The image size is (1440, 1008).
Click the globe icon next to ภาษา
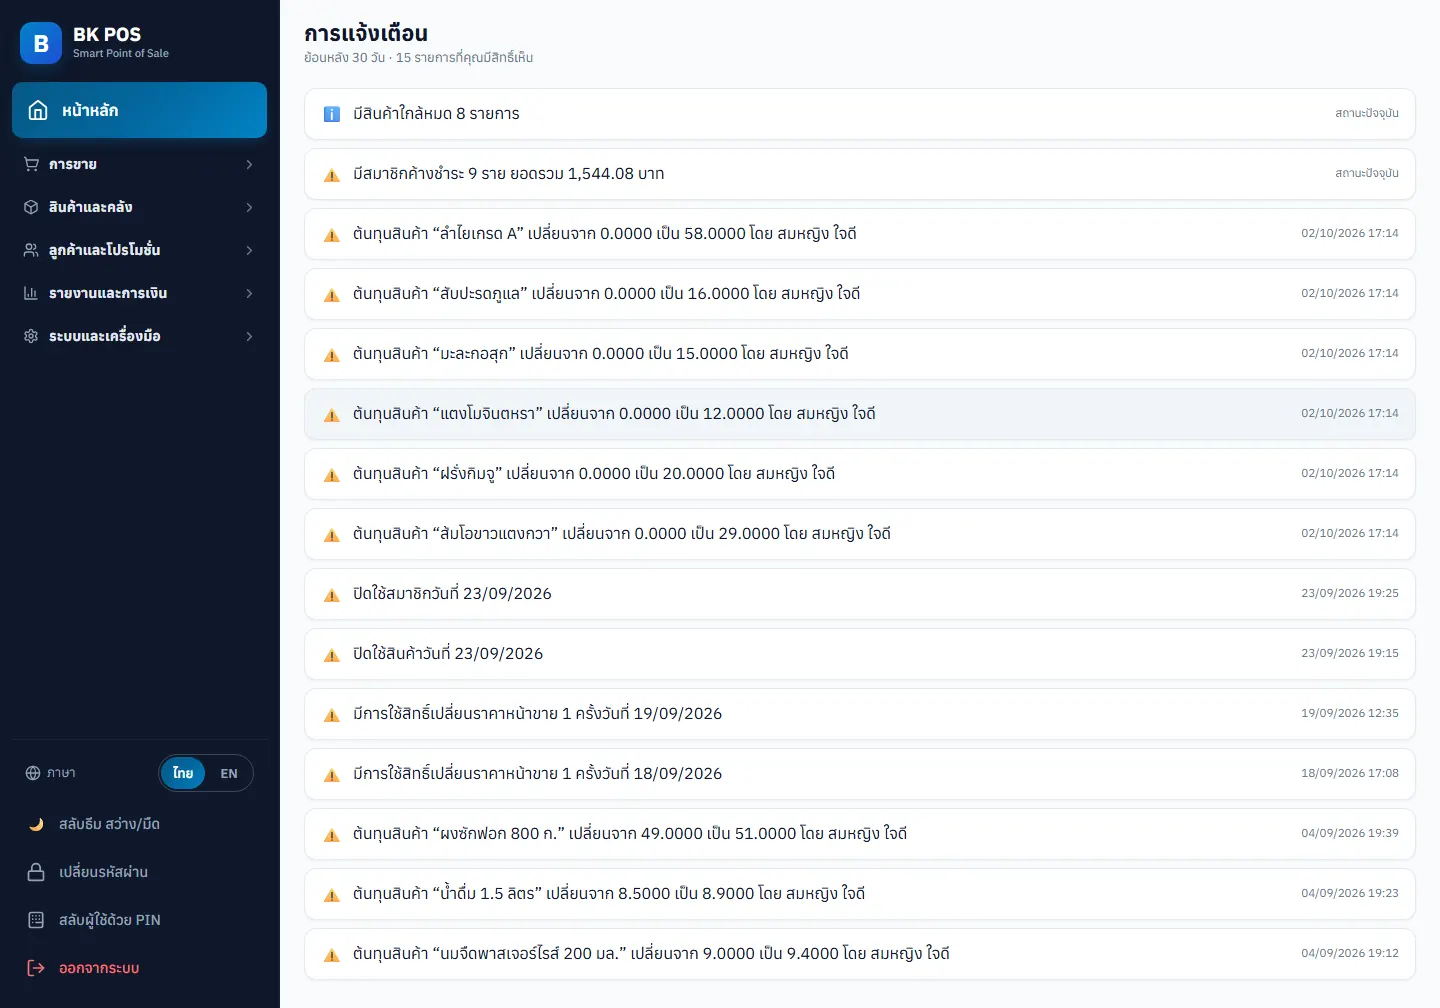click(33, 773)
